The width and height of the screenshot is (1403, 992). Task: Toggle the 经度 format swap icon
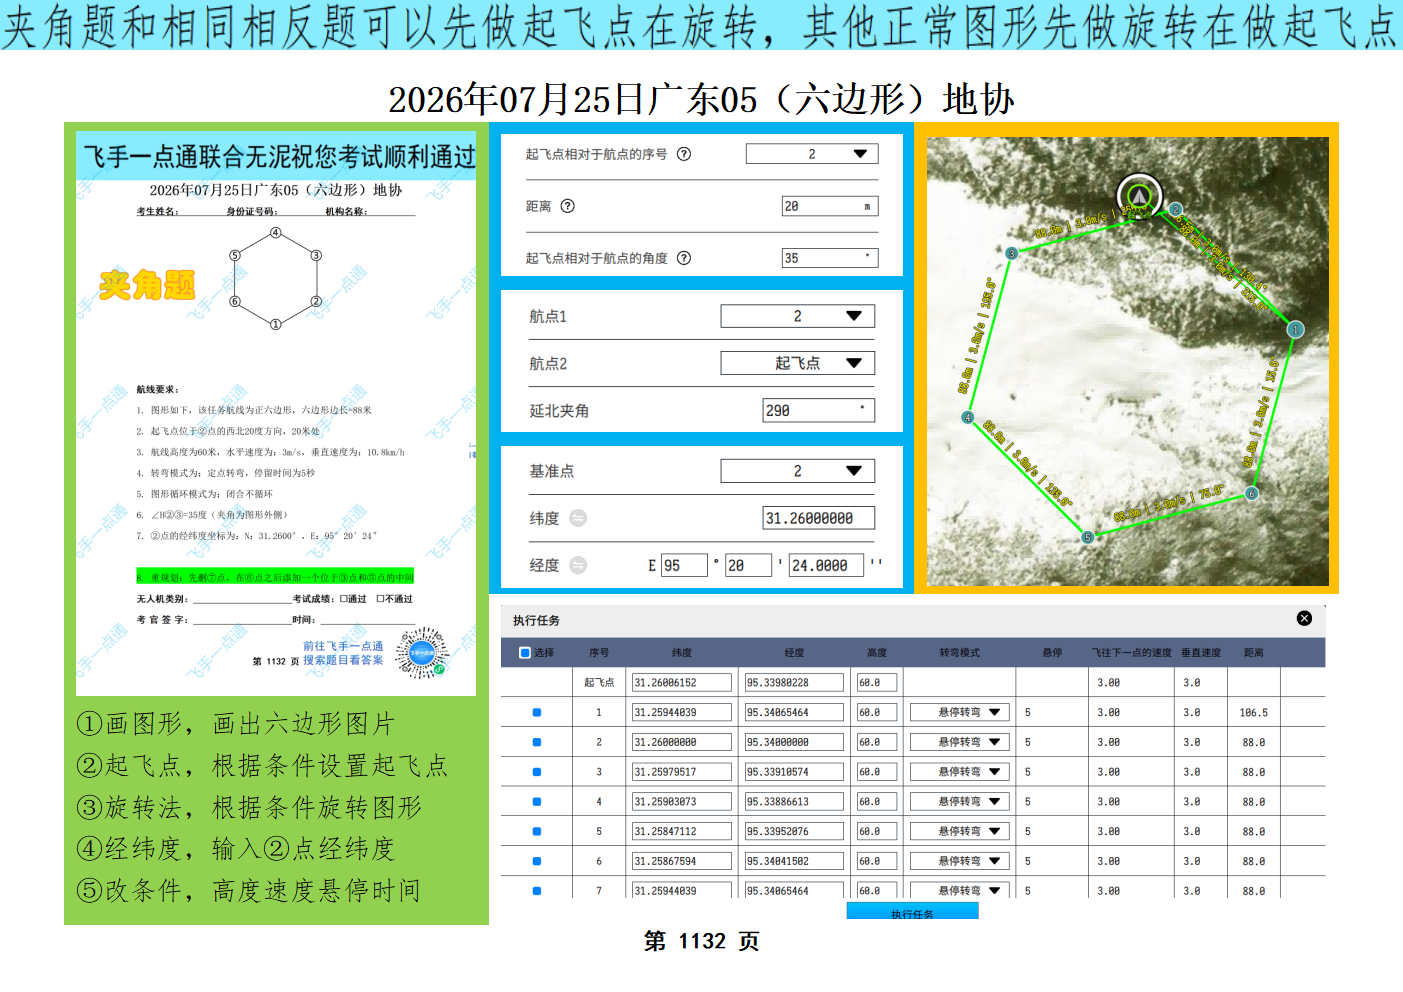[x=578, y=565]
